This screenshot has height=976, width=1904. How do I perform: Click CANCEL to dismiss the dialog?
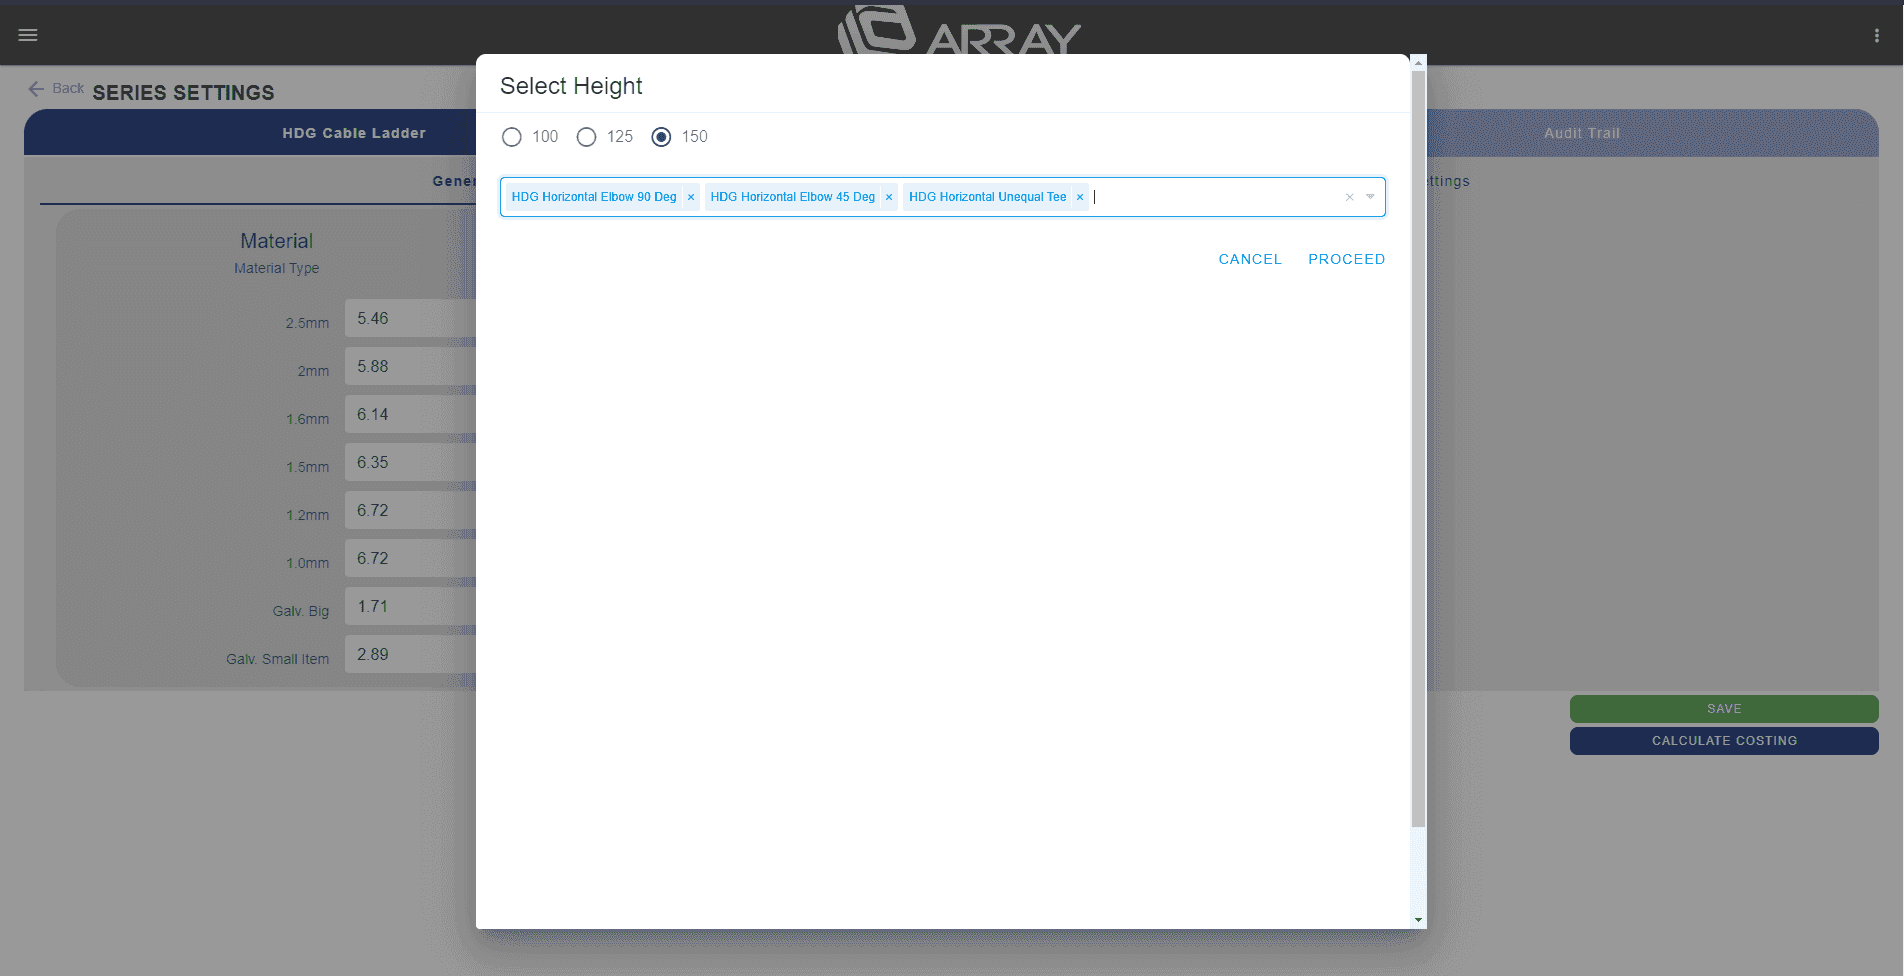click(1249, 259)
